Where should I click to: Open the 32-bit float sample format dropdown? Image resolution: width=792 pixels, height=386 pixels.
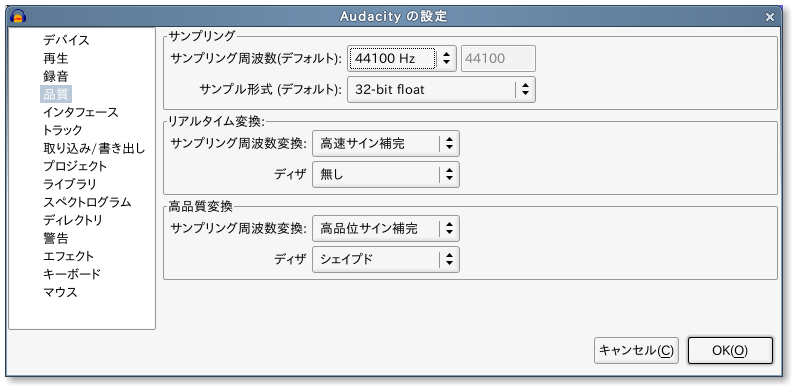[441, 90]
